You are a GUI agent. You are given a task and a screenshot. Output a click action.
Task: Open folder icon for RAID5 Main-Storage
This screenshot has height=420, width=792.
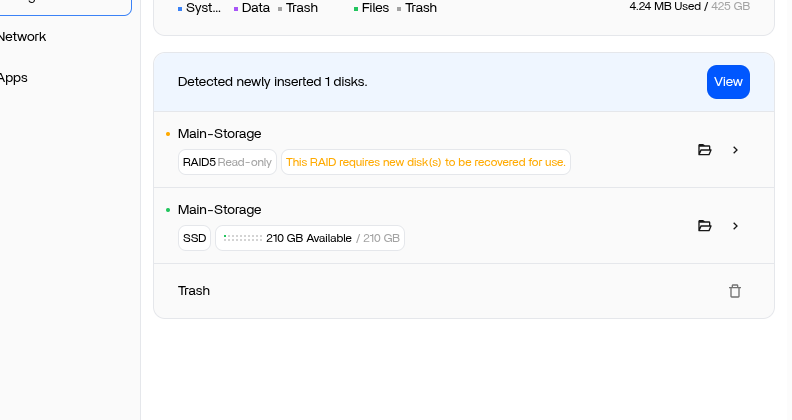(x=705, y=150)
